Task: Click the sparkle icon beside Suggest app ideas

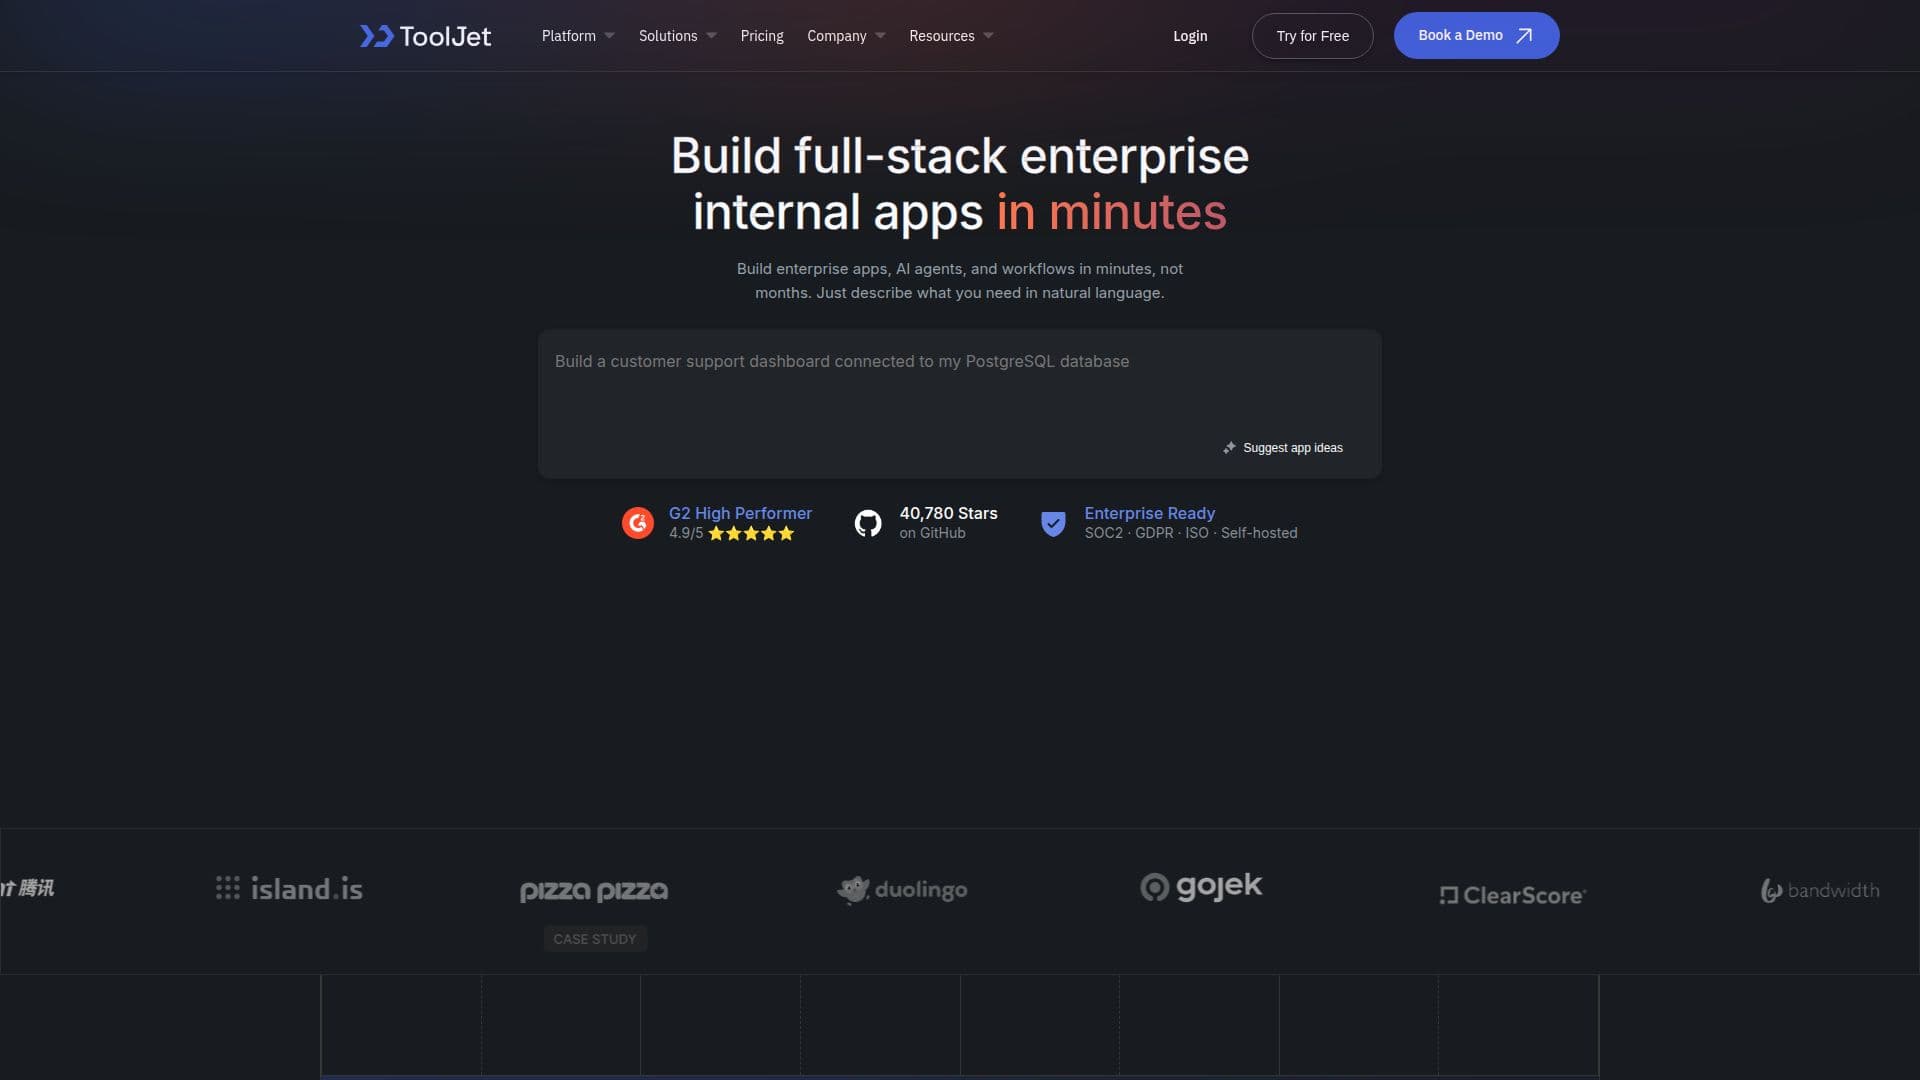Action: [x=1229, y=448]
